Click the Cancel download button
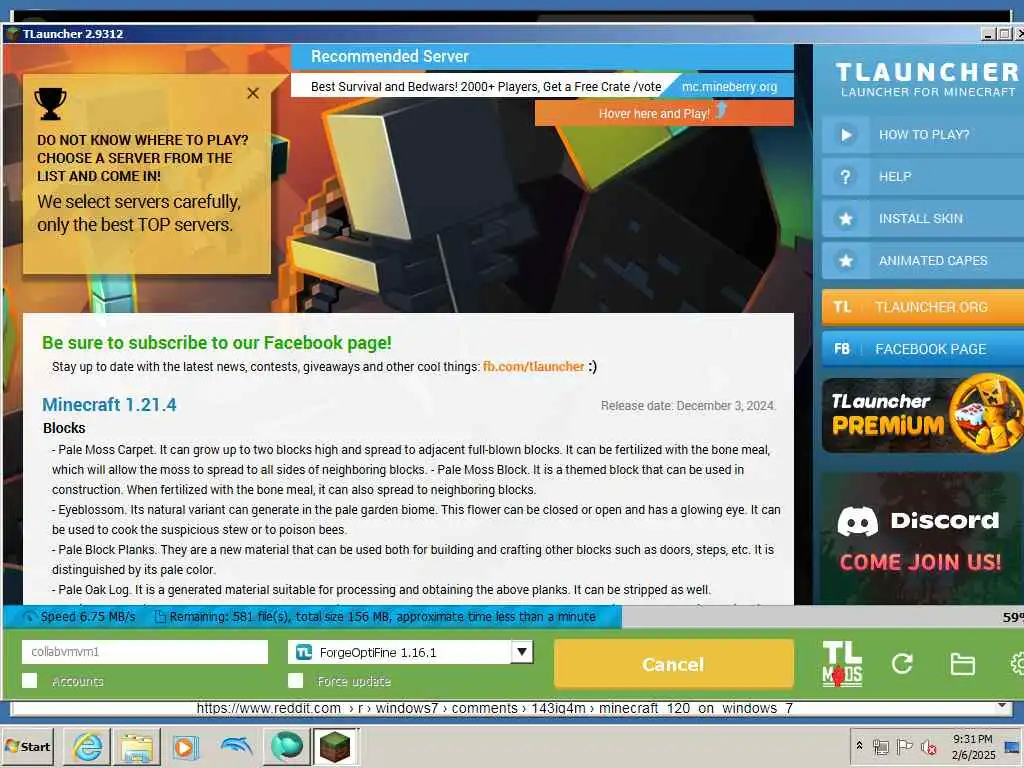Image resolution: width=1024 pixels, height=768 pixels. point(673,664)
